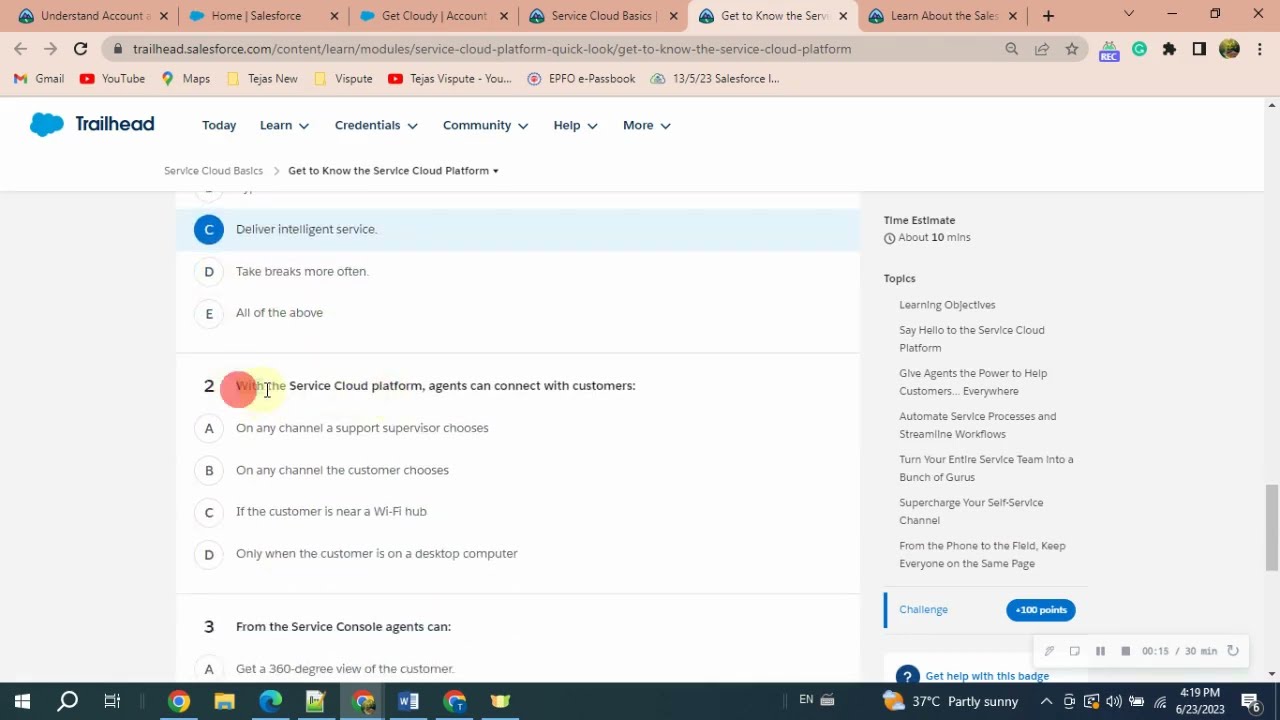Expand the More menu
Image resolution: width=1280 pixels, height=720 pixels.
point(646,125)
